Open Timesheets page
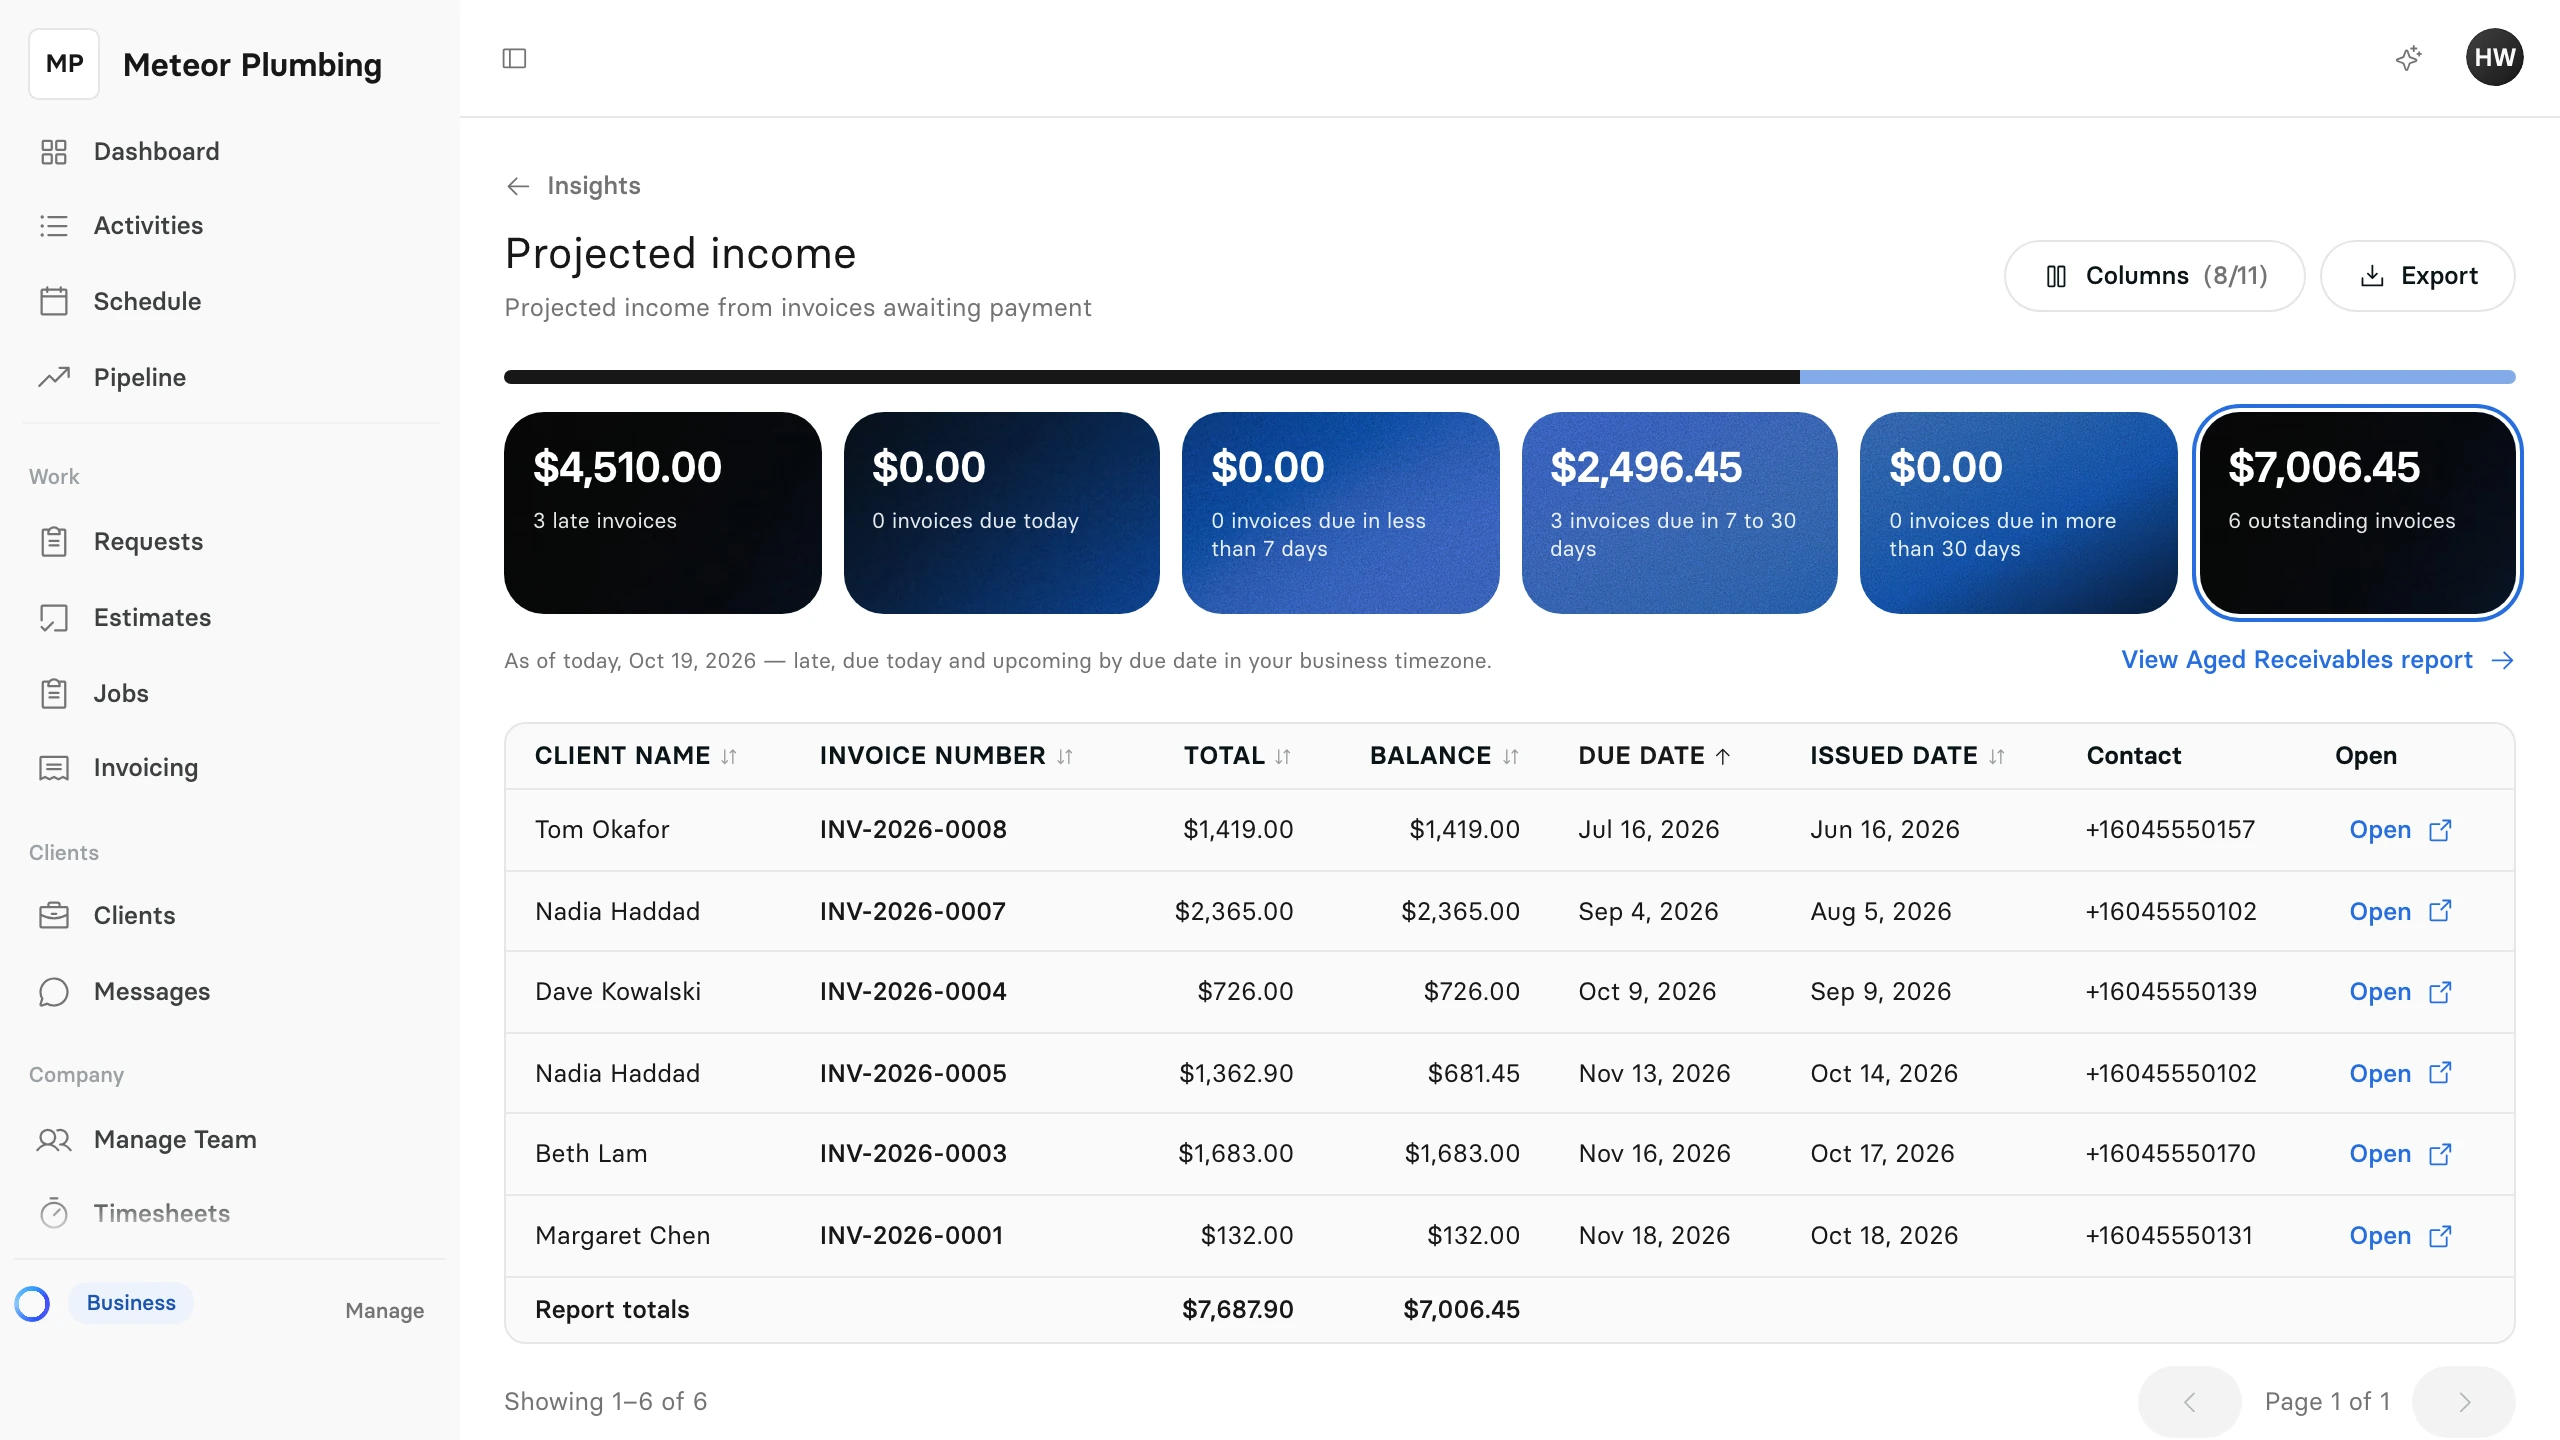 pyautogui.click(x=230, y=1213)
